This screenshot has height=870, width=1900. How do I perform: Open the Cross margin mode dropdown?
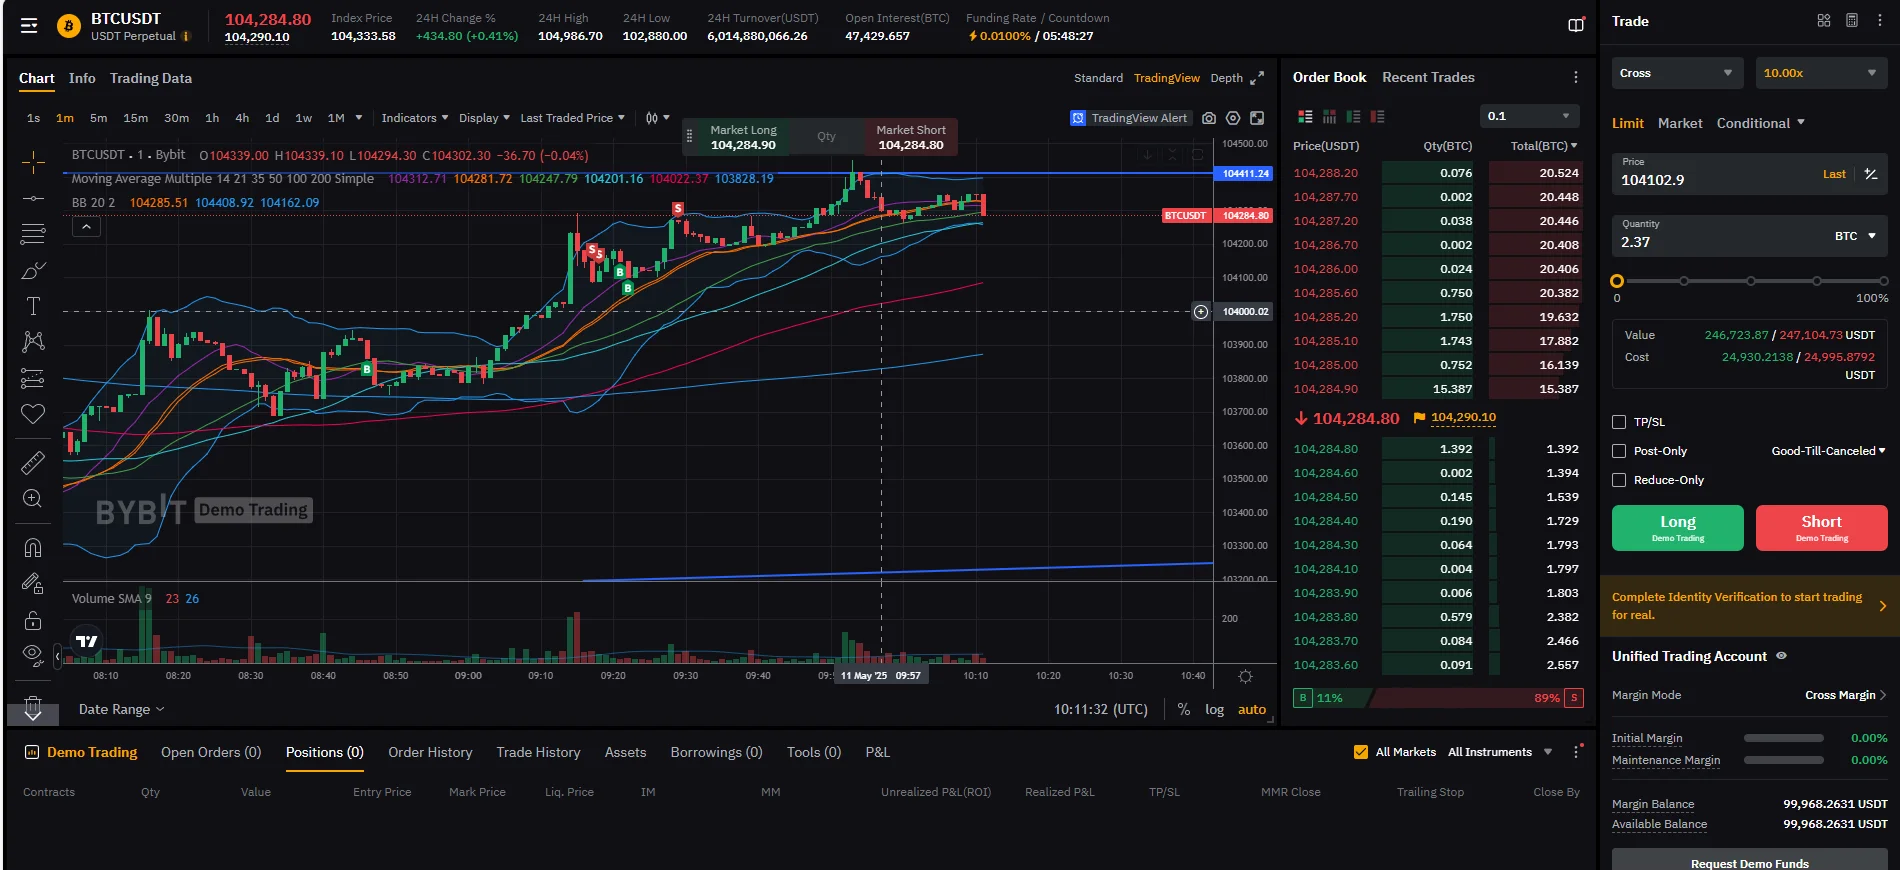coord(1677,73)
